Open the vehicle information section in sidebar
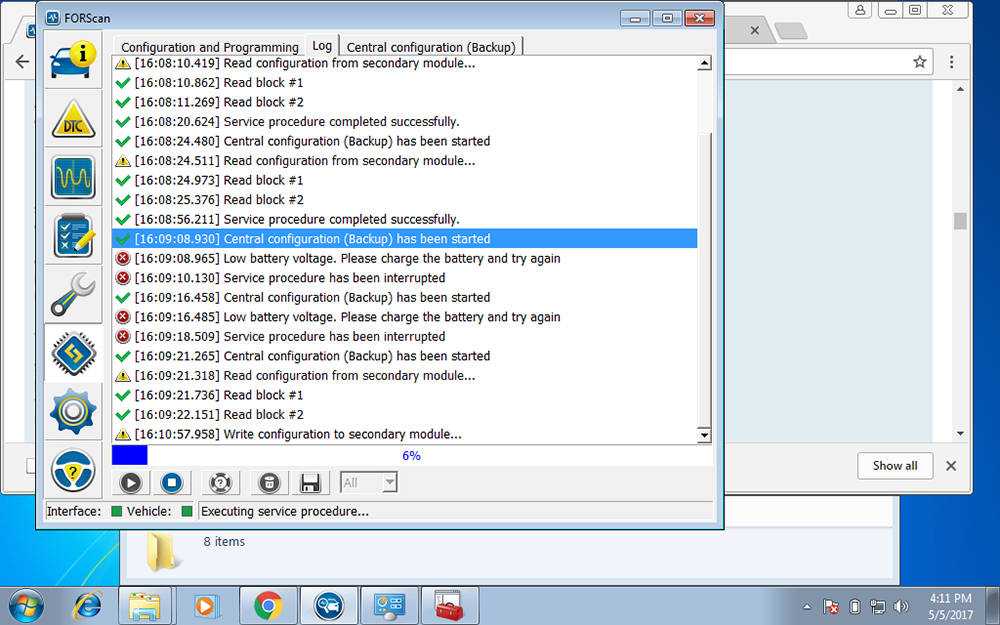This screenshot has height=625, width=1000. pos(73,59)
